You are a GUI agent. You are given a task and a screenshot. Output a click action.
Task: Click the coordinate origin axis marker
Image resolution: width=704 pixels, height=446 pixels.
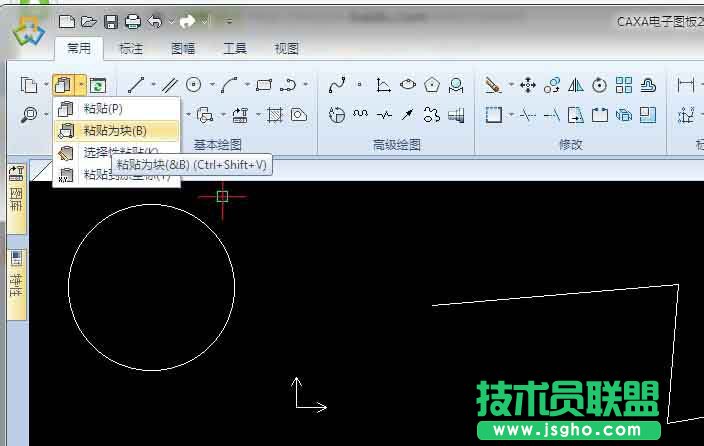[x=310, y=395]
